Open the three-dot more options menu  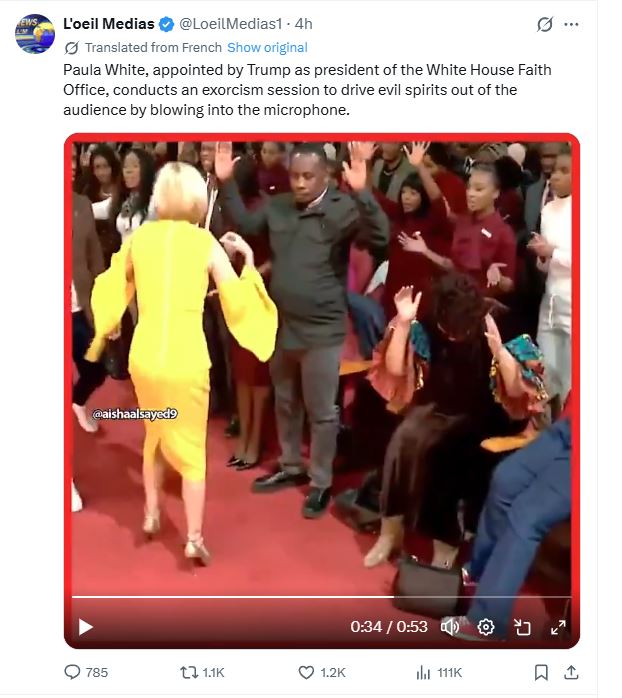[x=571, y=24]
